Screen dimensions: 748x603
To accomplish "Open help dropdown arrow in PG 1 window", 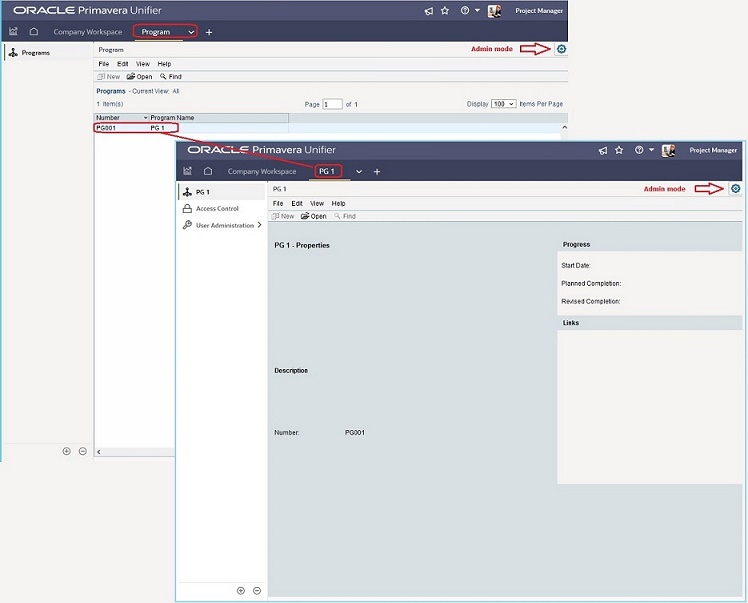I will click(x=651, y=150).
